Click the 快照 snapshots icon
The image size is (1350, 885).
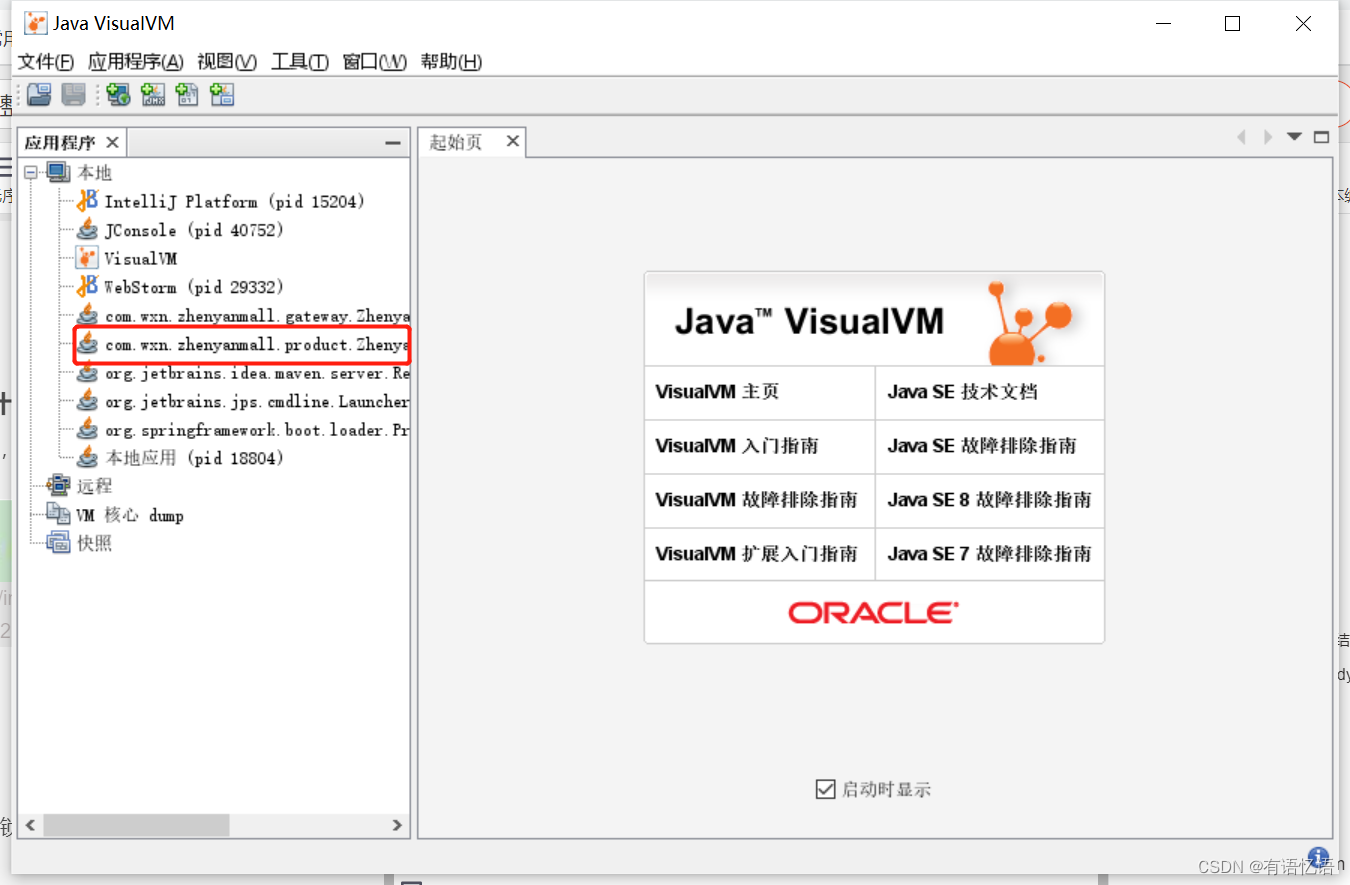tap(59, 543)
